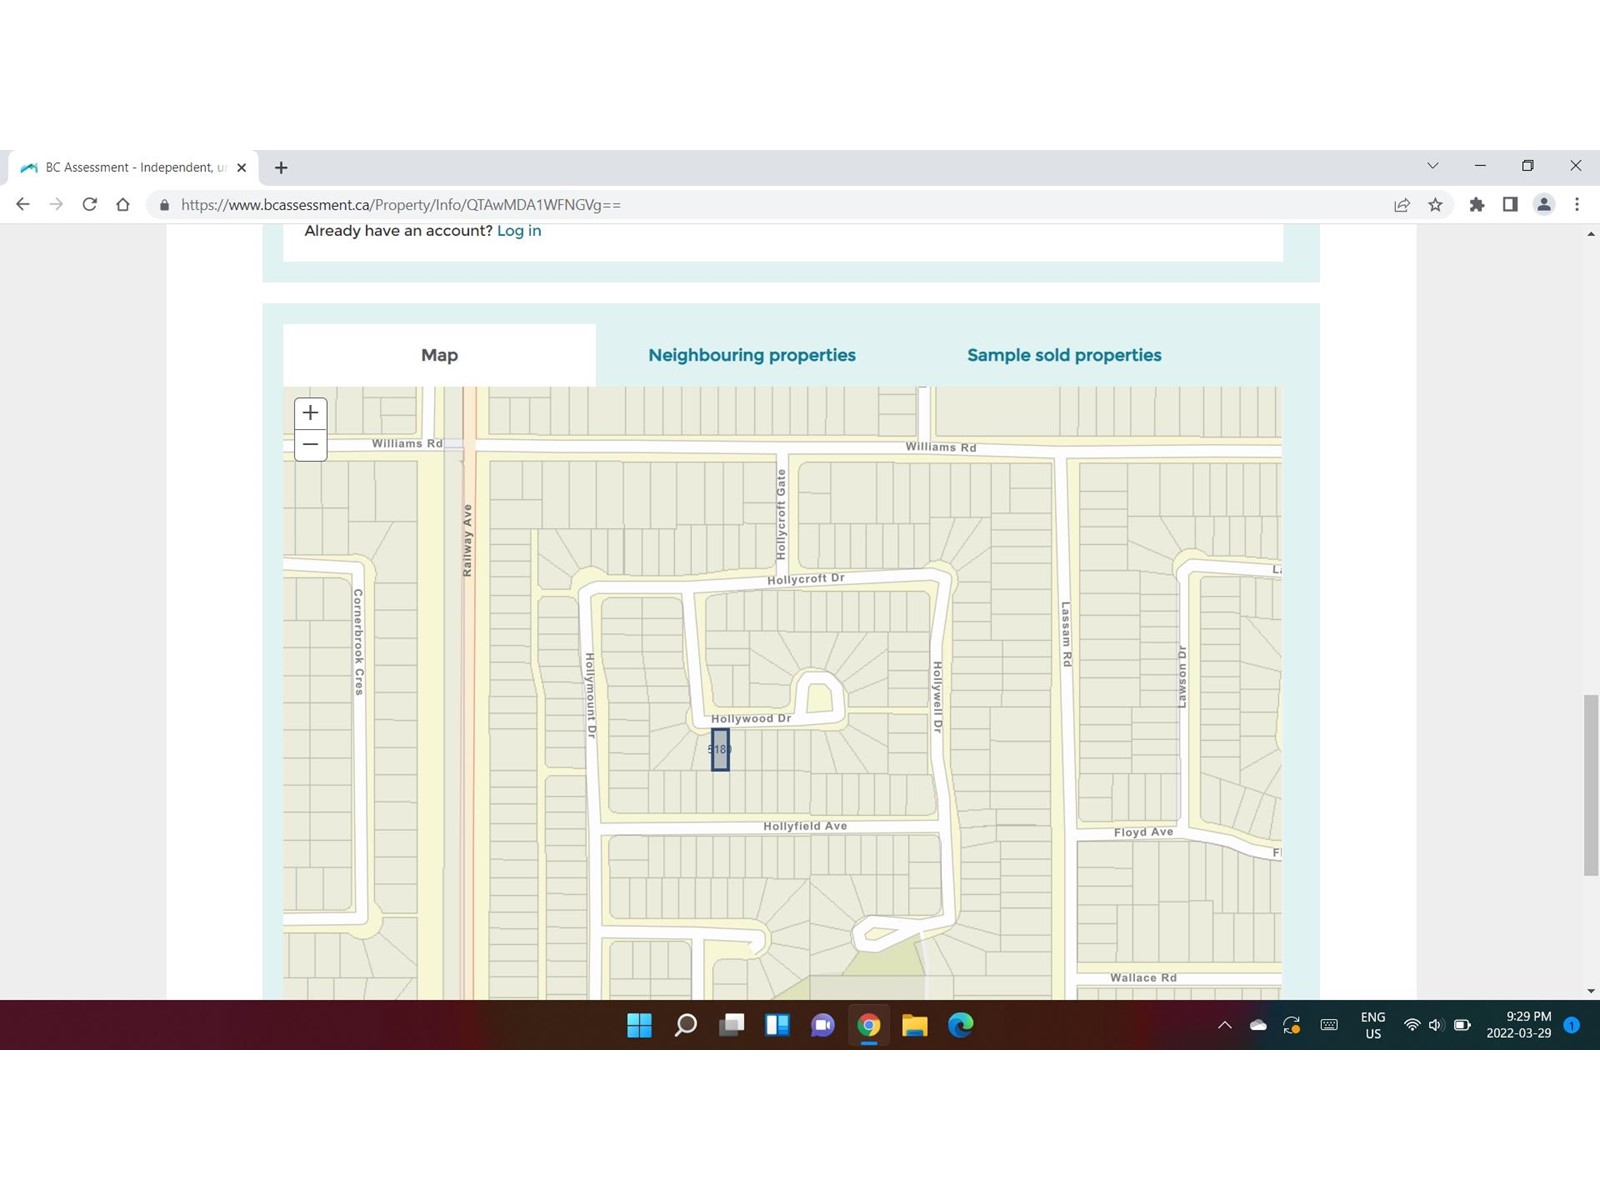The width and height of the screenshot is (1600, 1200).
Task: Open Chrome three-dot menu
Action: coord(1577,204)
